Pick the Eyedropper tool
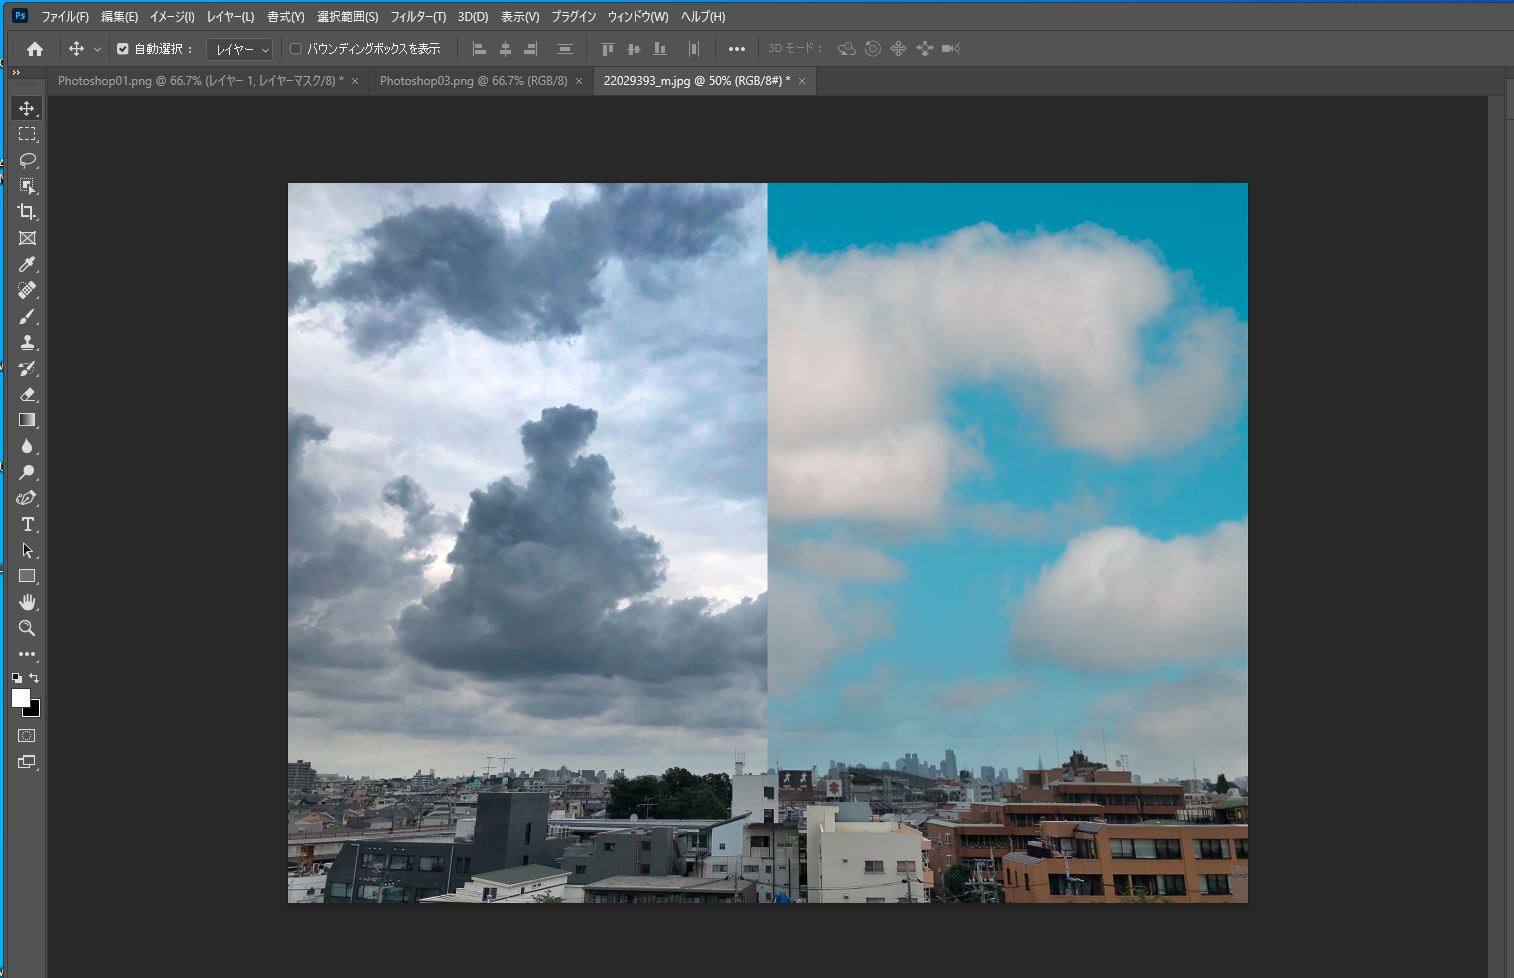This screenshot has height=978, width=1514. (x=27, y=264)
